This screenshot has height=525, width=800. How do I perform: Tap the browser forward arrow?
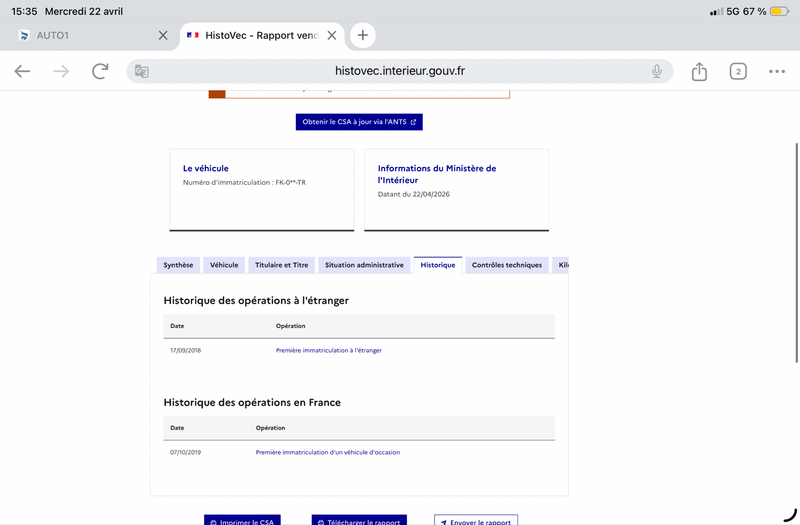pyautogui.click(x=61, y=71)
